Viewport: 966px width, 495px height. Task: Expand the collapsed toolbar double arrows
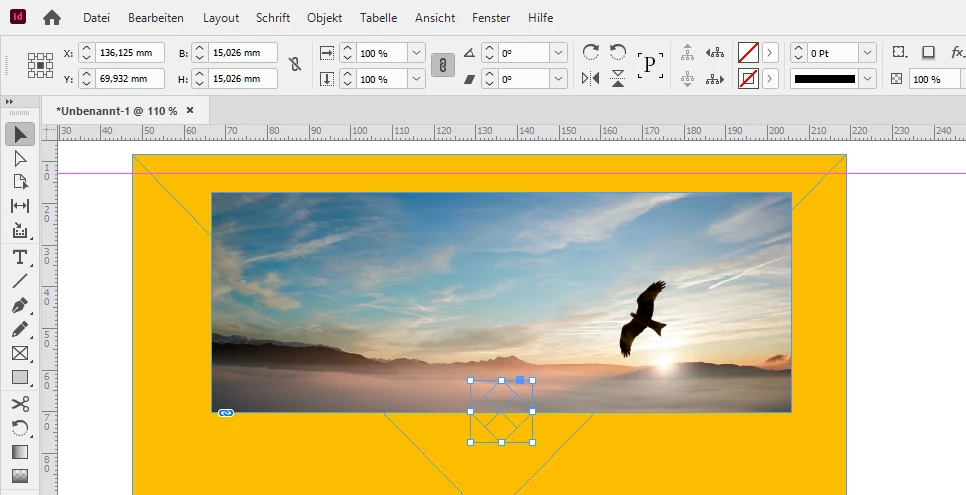9,102
